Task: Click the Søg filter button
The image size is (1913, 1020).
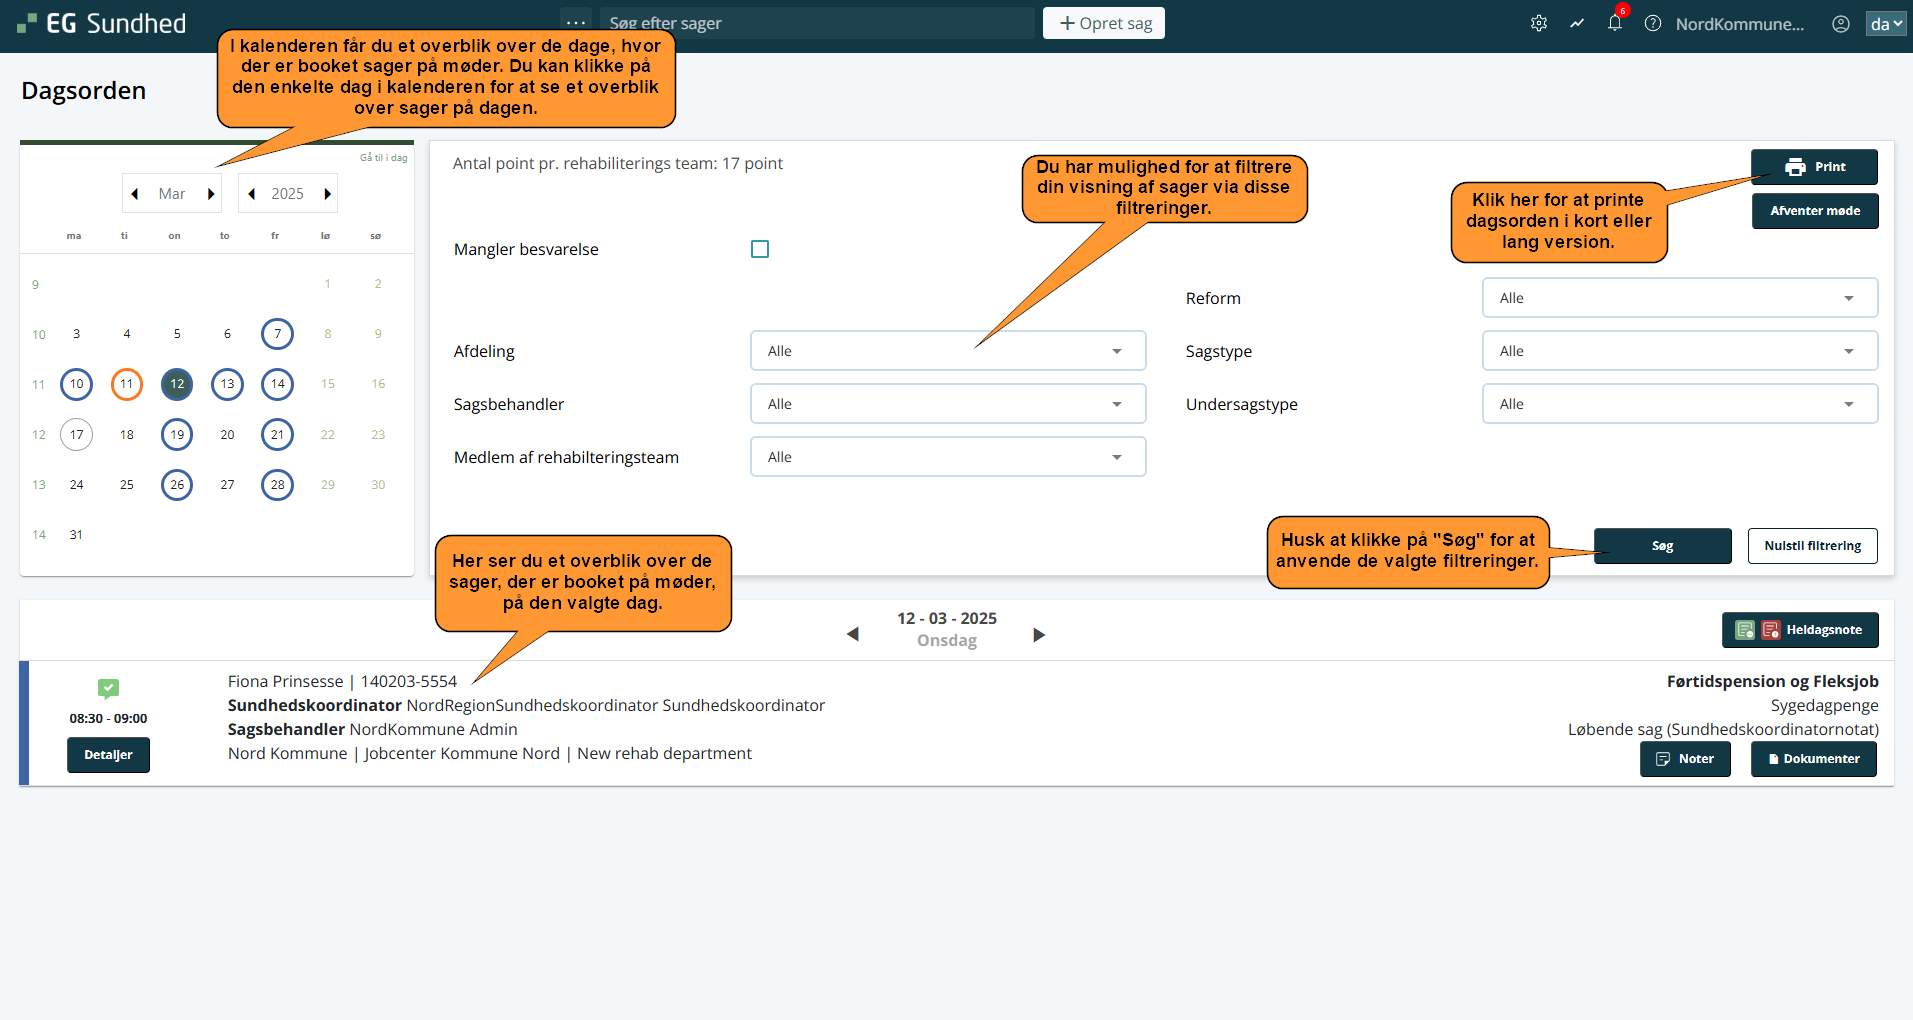Action: click(1662, 546)
